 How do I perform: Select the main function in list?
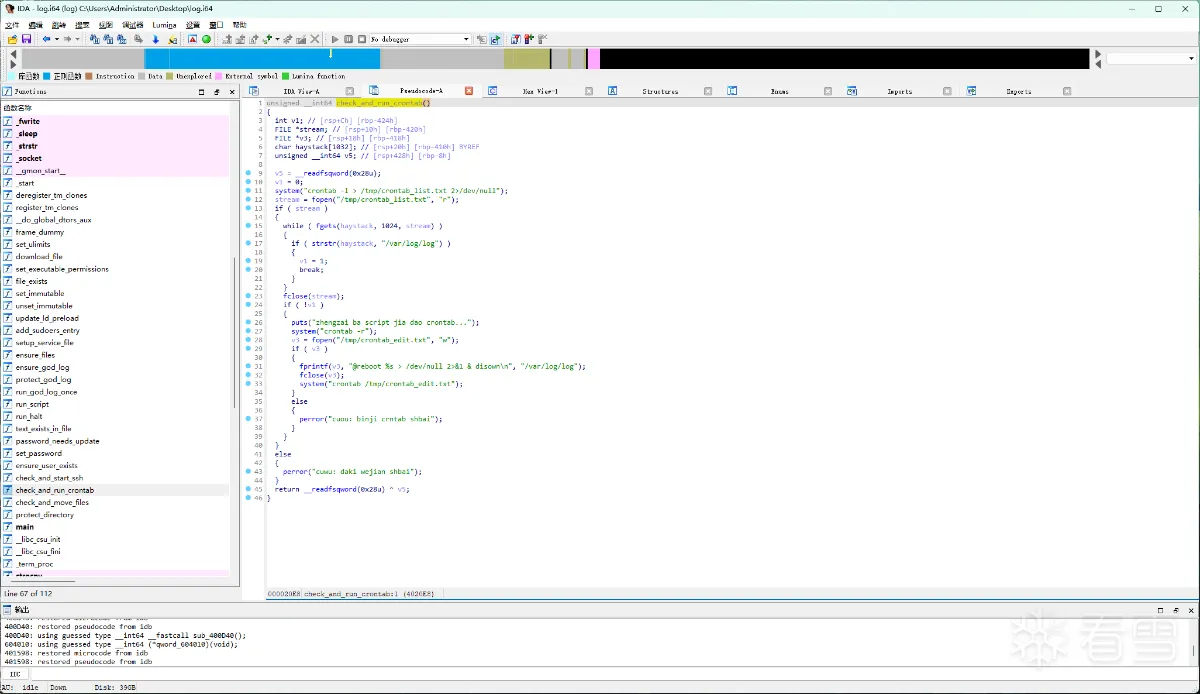click(24, 527)
